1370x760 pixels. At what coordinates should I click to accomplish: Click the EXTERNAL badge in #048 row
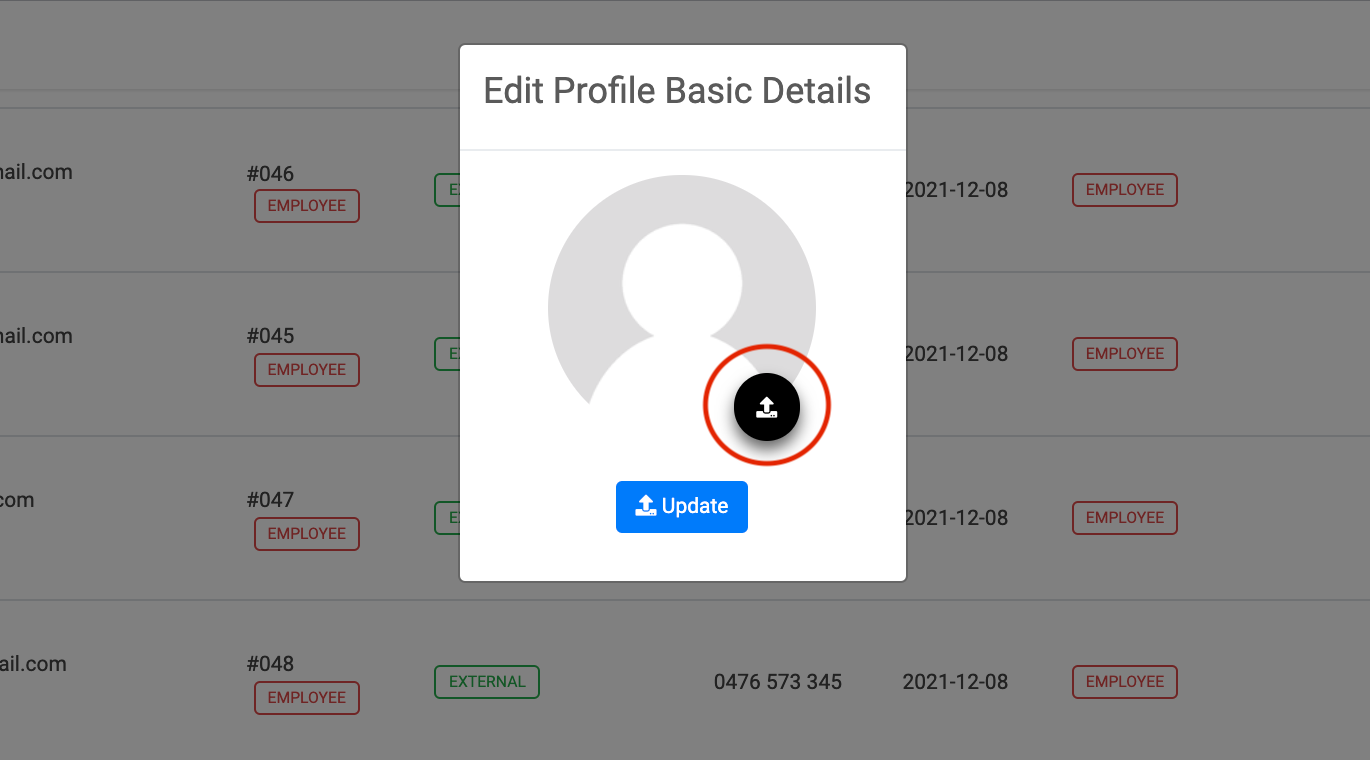pyautogui.click(x=487, y=682)
